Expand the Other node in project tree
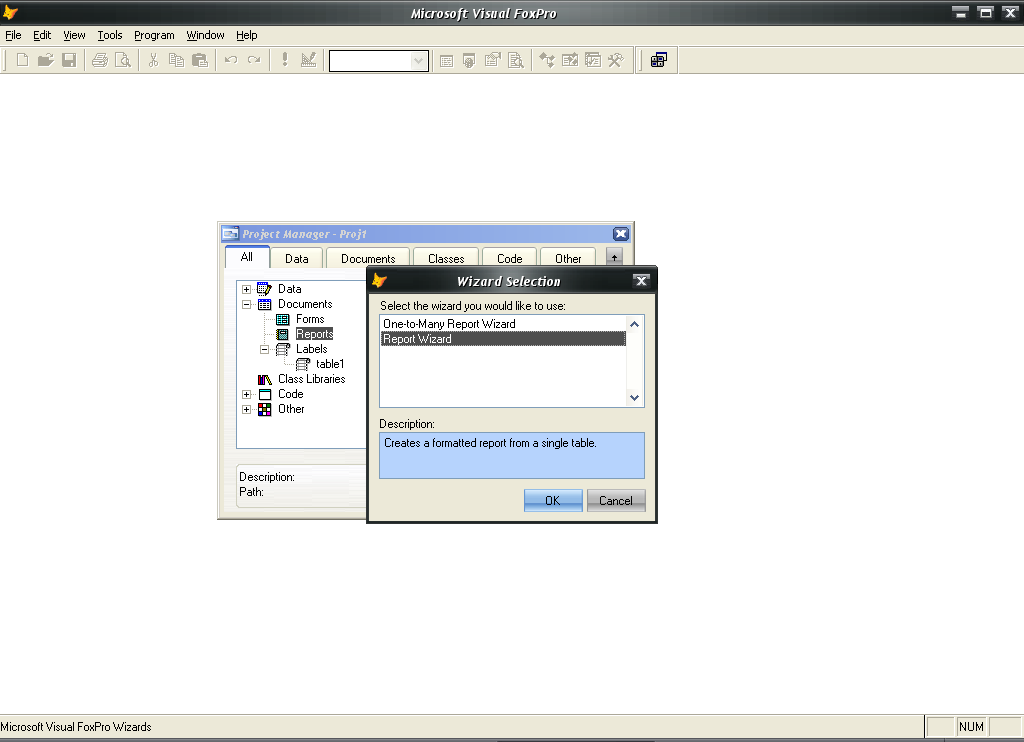Image resolution: width=1024 pixels, height=742 pixels. point(246,410)
